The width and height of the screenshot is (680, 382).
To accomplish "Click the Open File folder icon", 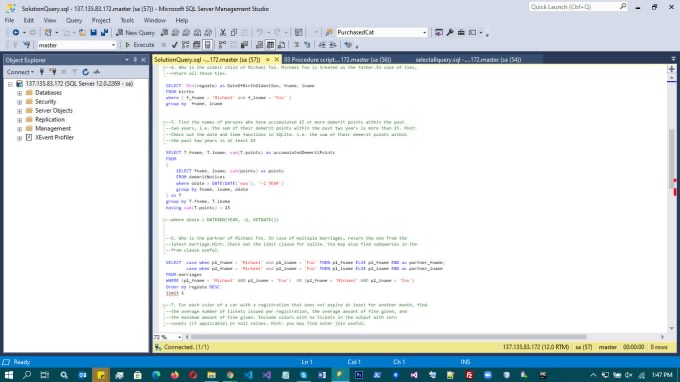I will click(x=82, y=33).
